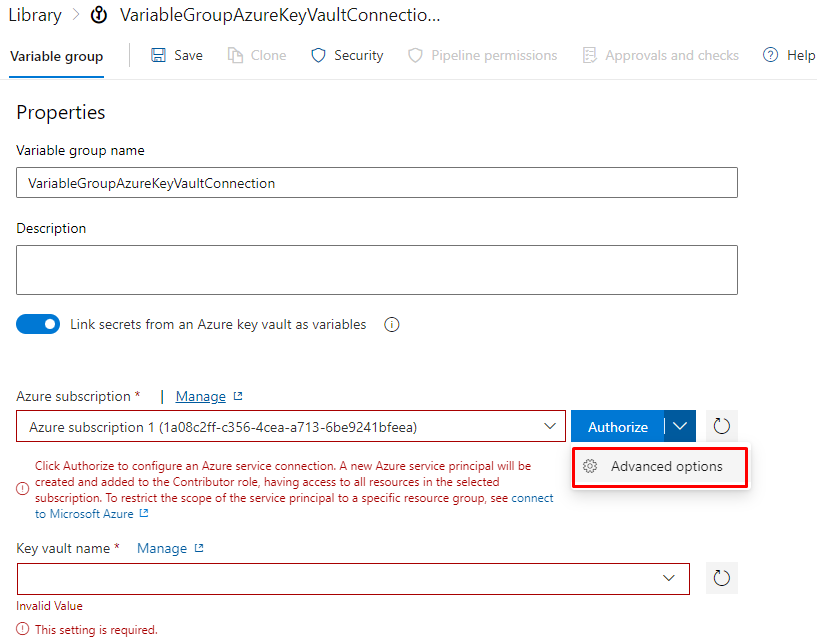The height and width of the screenshot is (641, 817).
Task: Click the Save disk icon
Action: pos(159,56)
